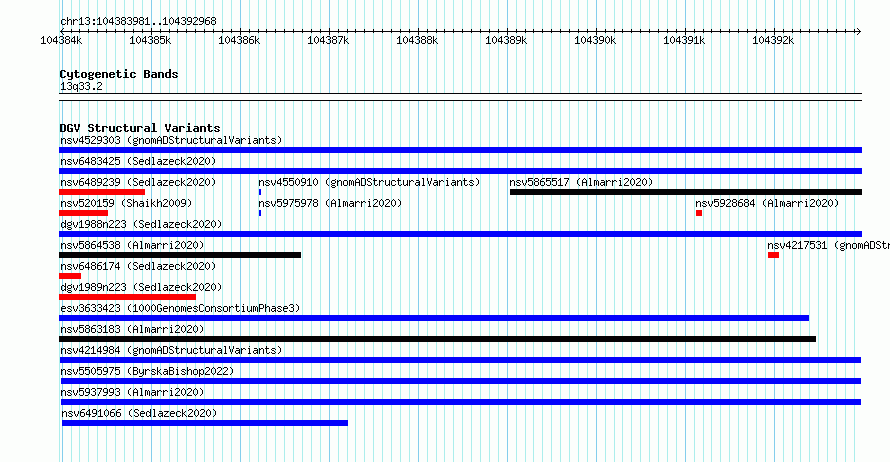
Task: Select the blue bar under nsv5505975
Action: coord(460,381)
